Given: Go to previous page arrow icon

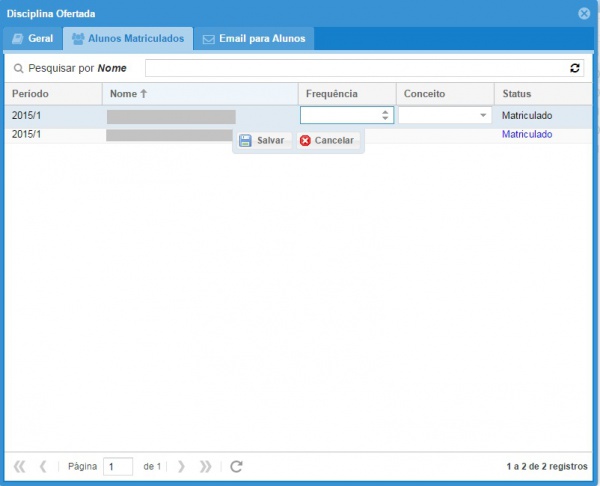Looking at the screenshot, I should [x=43, y=466].
